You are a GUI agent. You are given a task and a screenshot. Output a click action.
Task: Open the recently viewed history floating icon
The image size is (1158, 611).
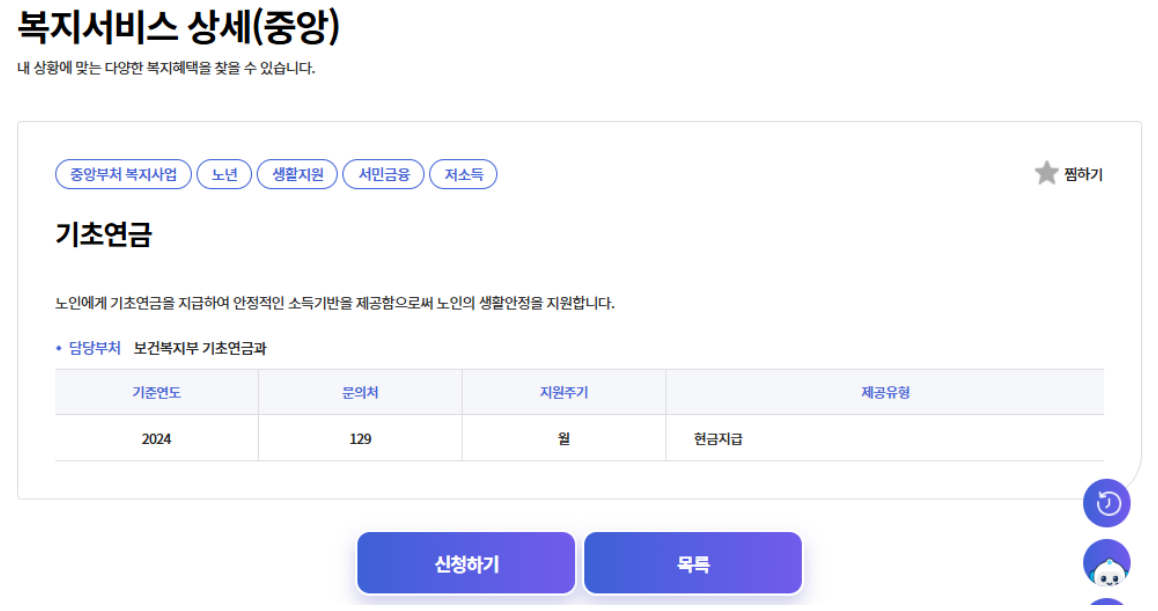[x=1107, y=503]
